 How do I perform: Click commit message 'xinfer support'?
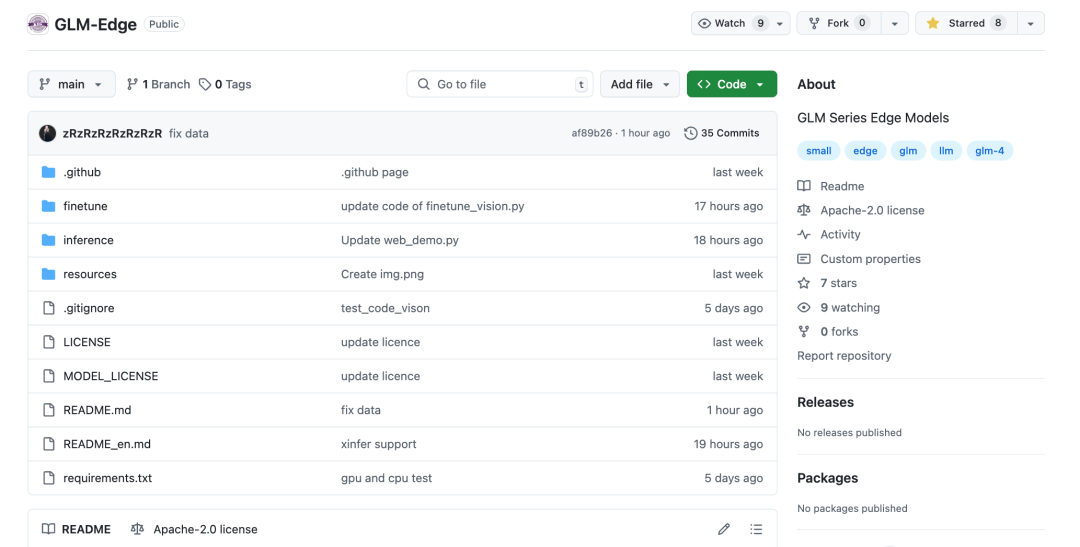379,444
